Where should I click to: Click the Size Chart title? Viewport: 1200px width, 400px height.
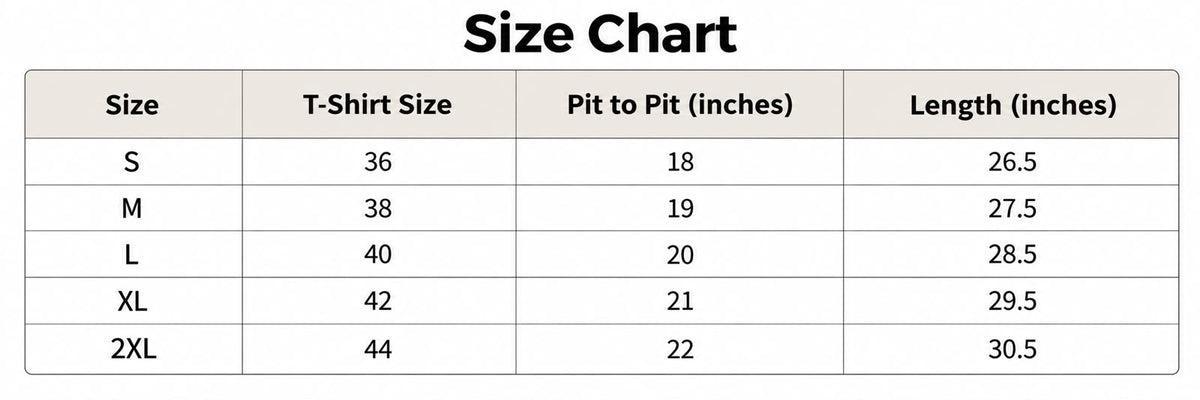[600, 36]
